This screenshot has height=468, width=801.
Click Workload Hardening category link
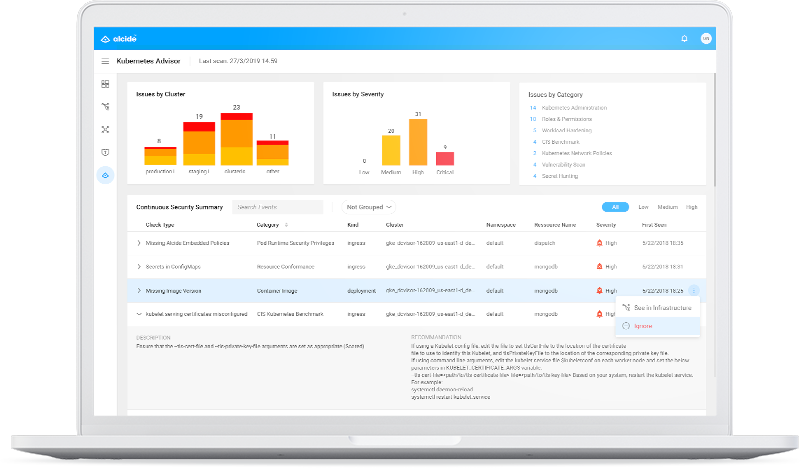point(567,130)
